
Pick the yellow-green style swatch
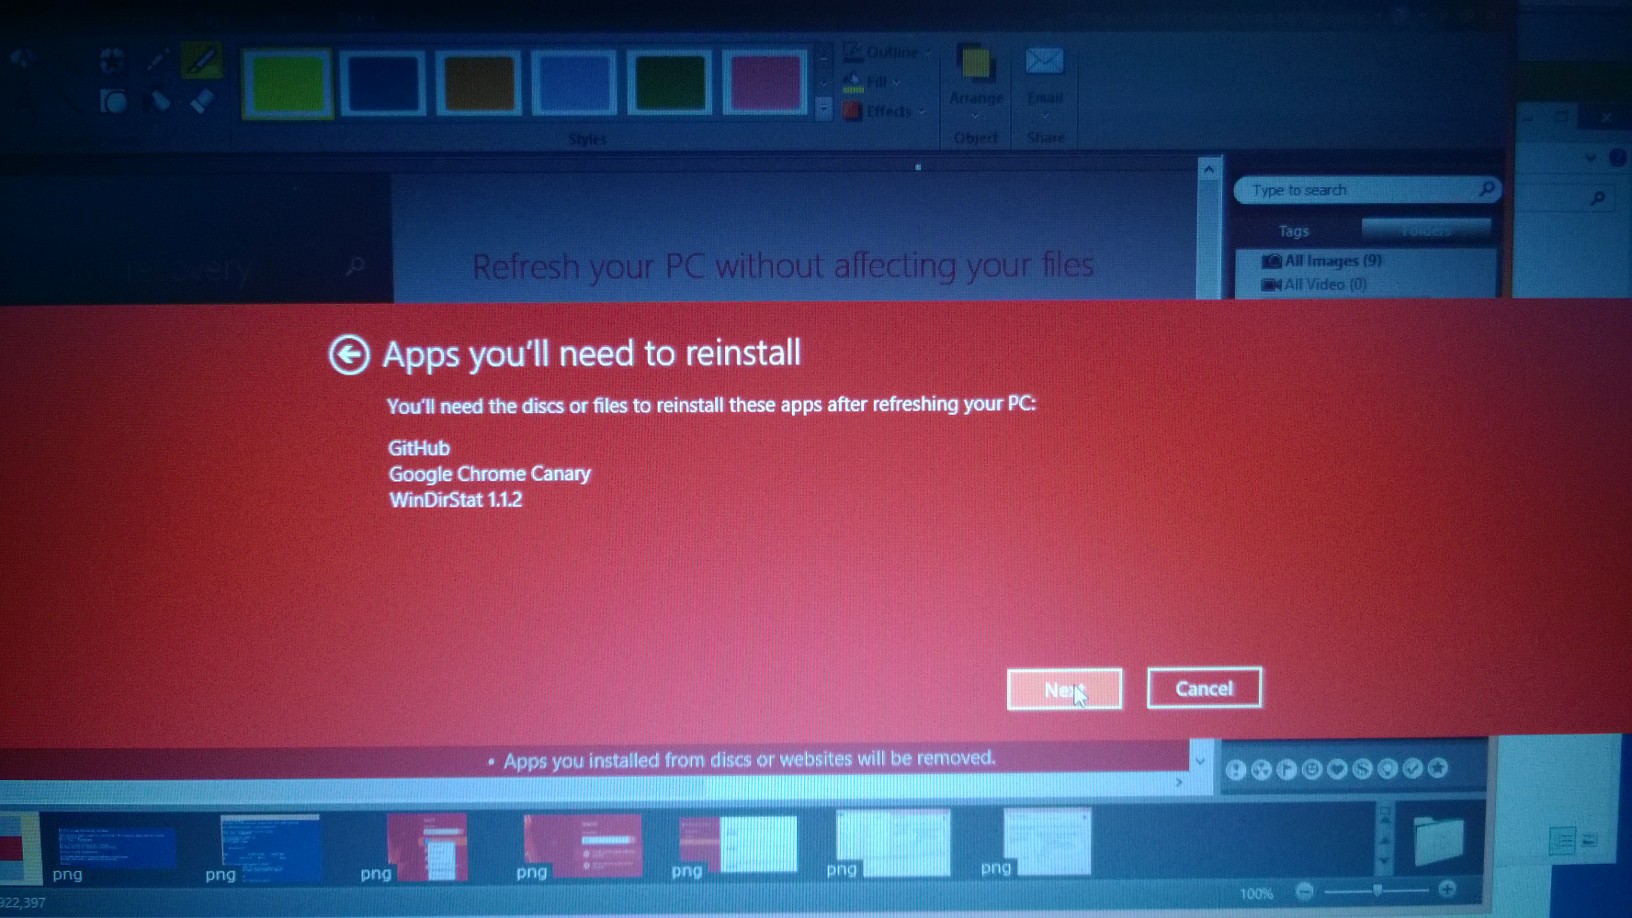point(288,83)
